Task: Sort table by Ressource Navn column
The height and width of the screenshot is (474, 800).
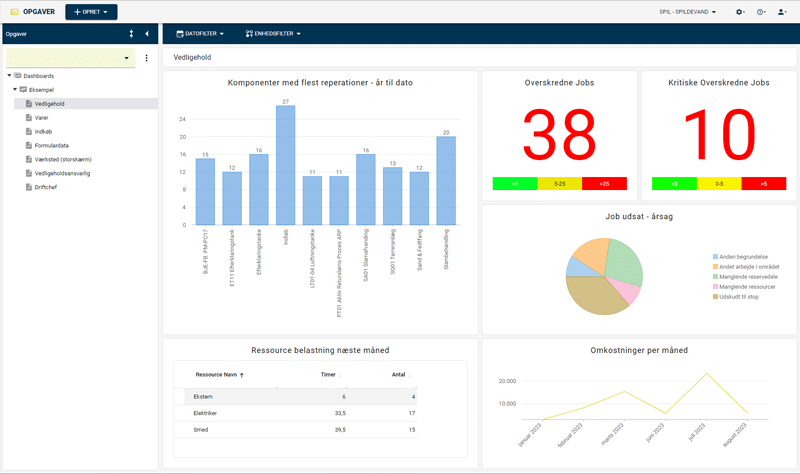Action: 220,375
